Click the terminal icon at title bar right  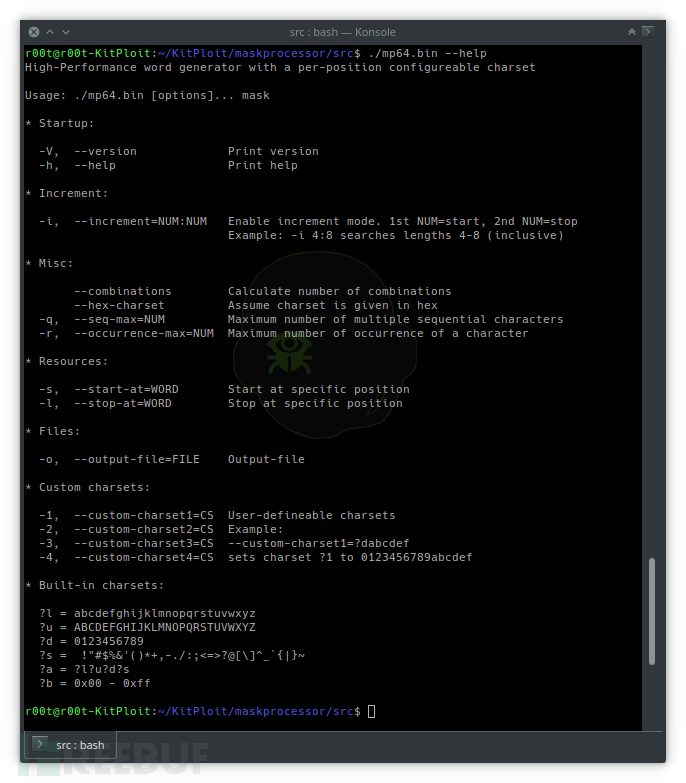[648, 32]
